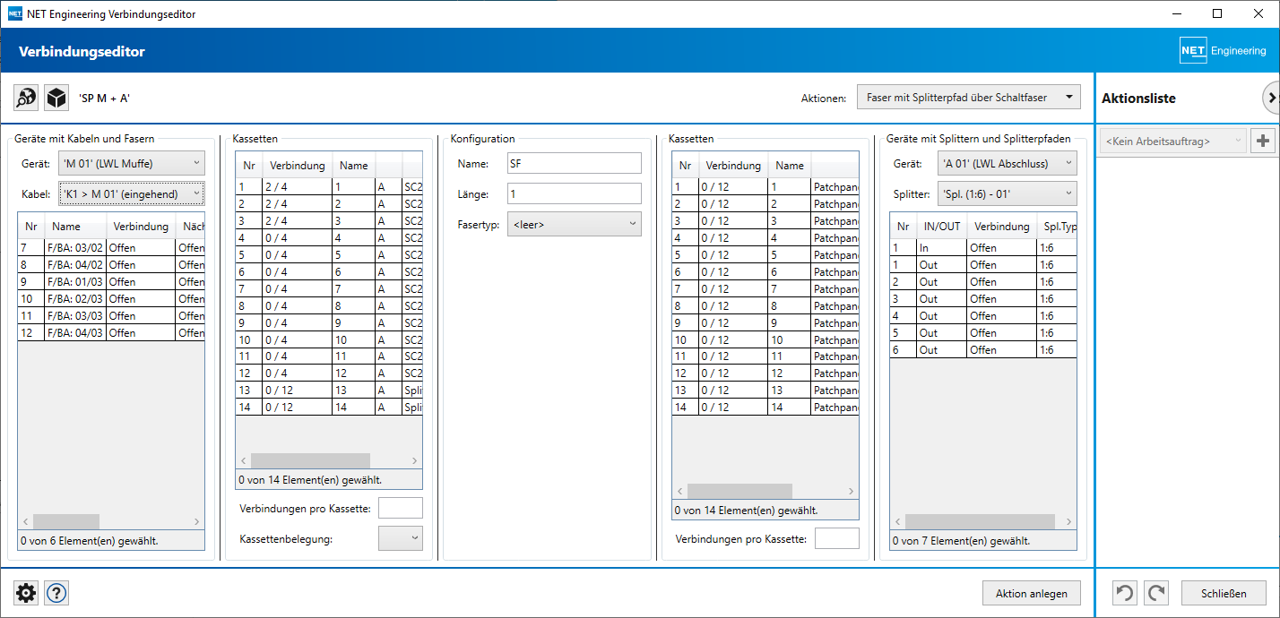Click right Kassetten Name column header
This screenshot has height=618, width=1280.
coord(790,166)
